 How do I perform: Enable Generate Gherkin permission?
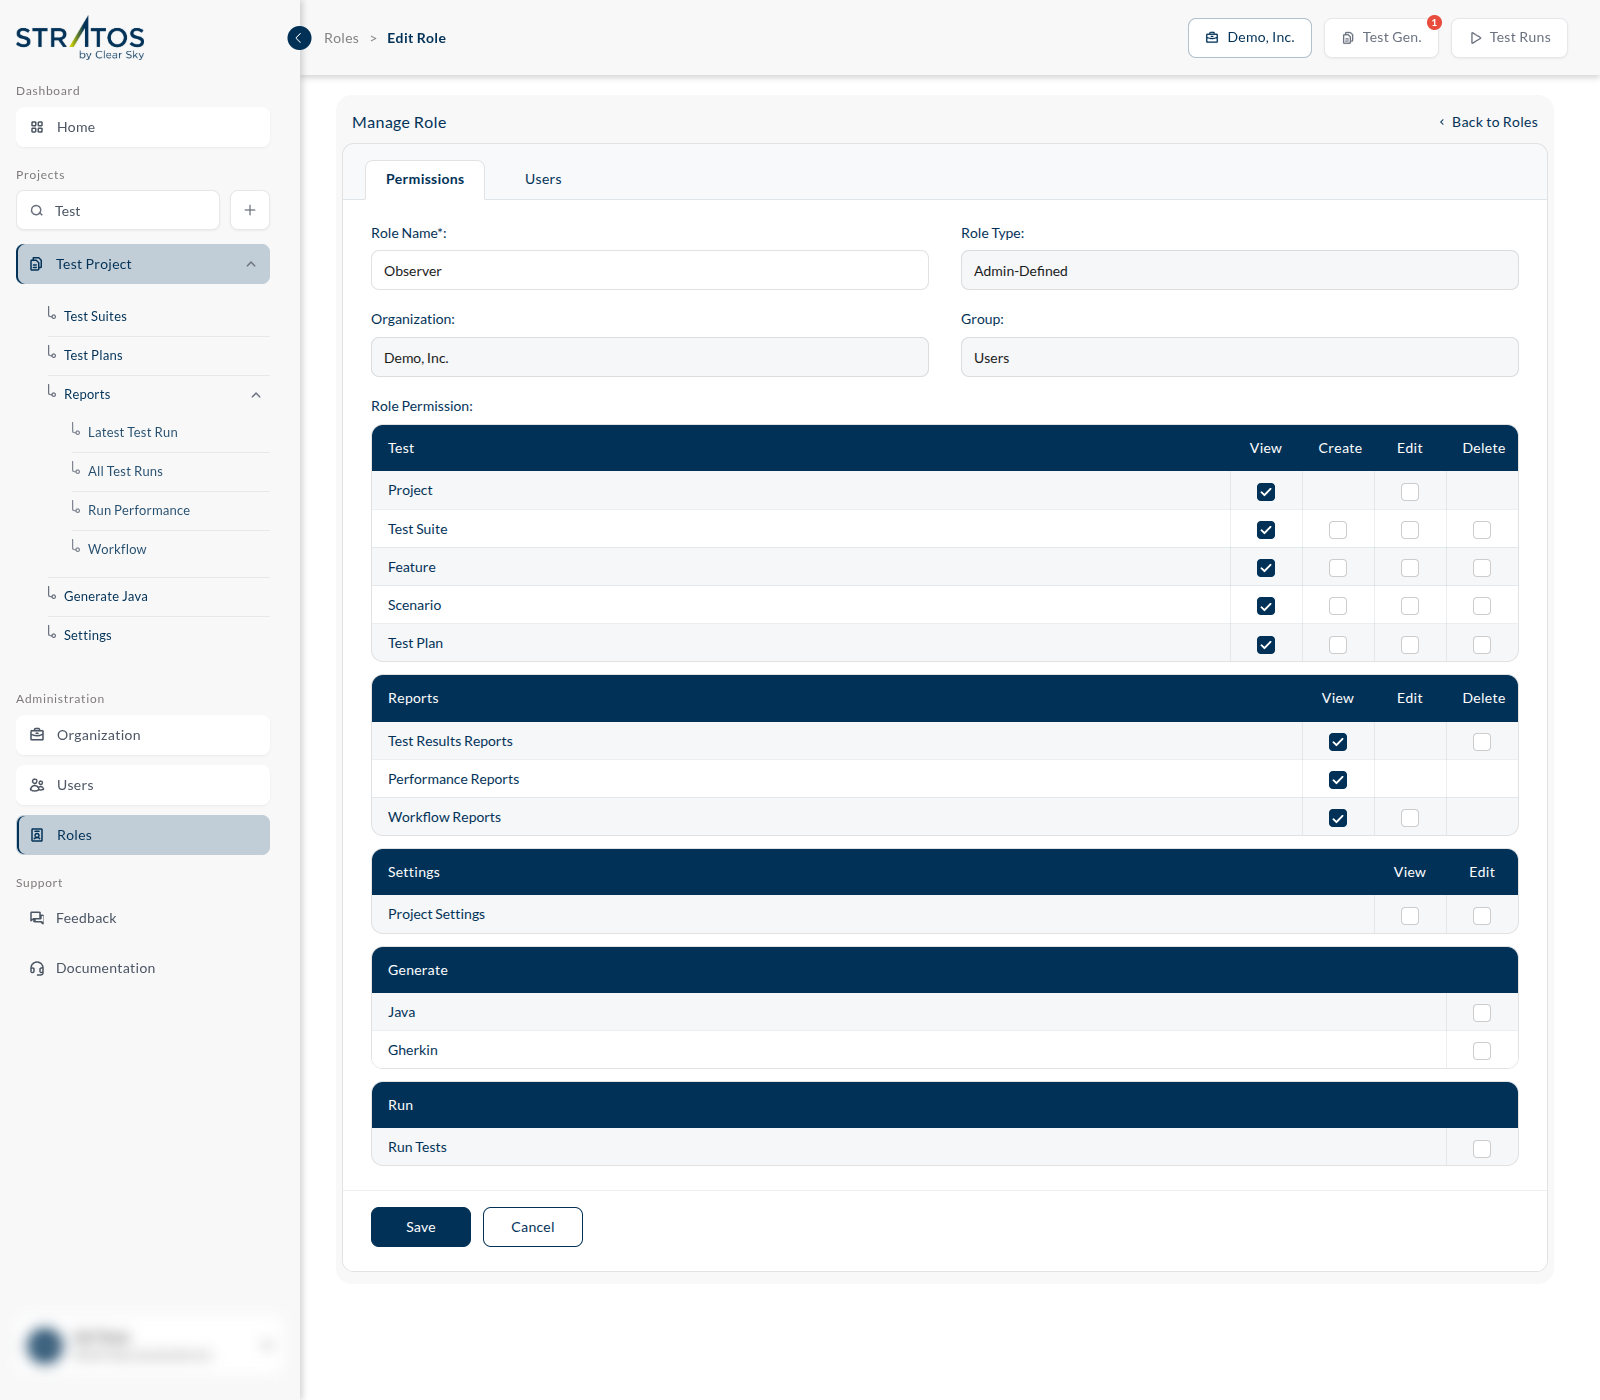point(1482,1051)
